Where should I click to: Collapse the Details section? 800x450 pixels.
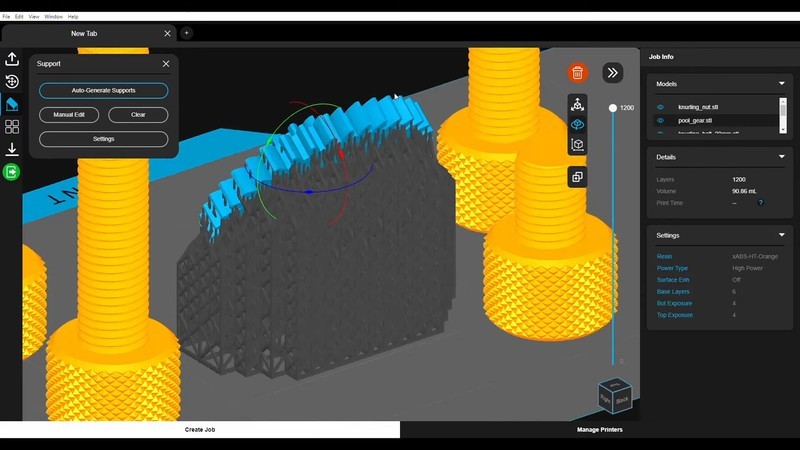(781, 157)
